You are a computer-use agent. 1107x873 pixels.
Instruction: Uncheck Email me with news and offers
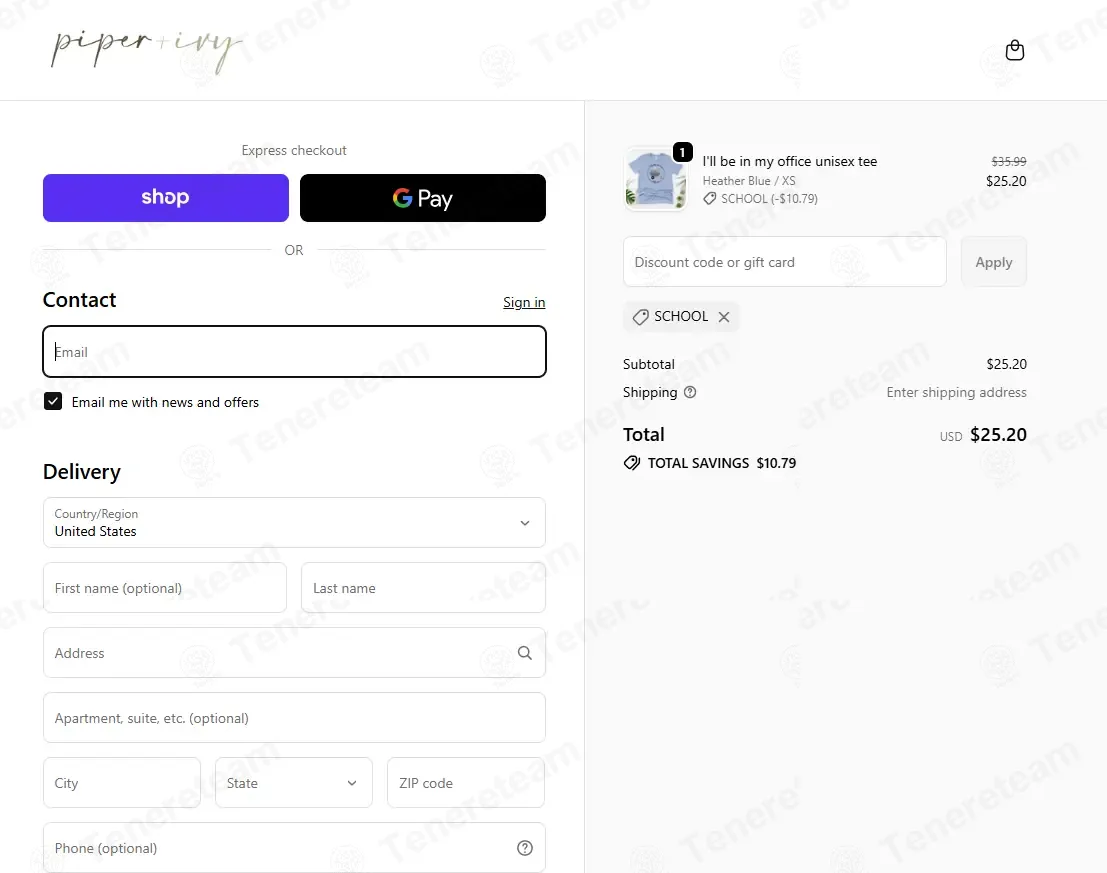click(x=53, y=402)
